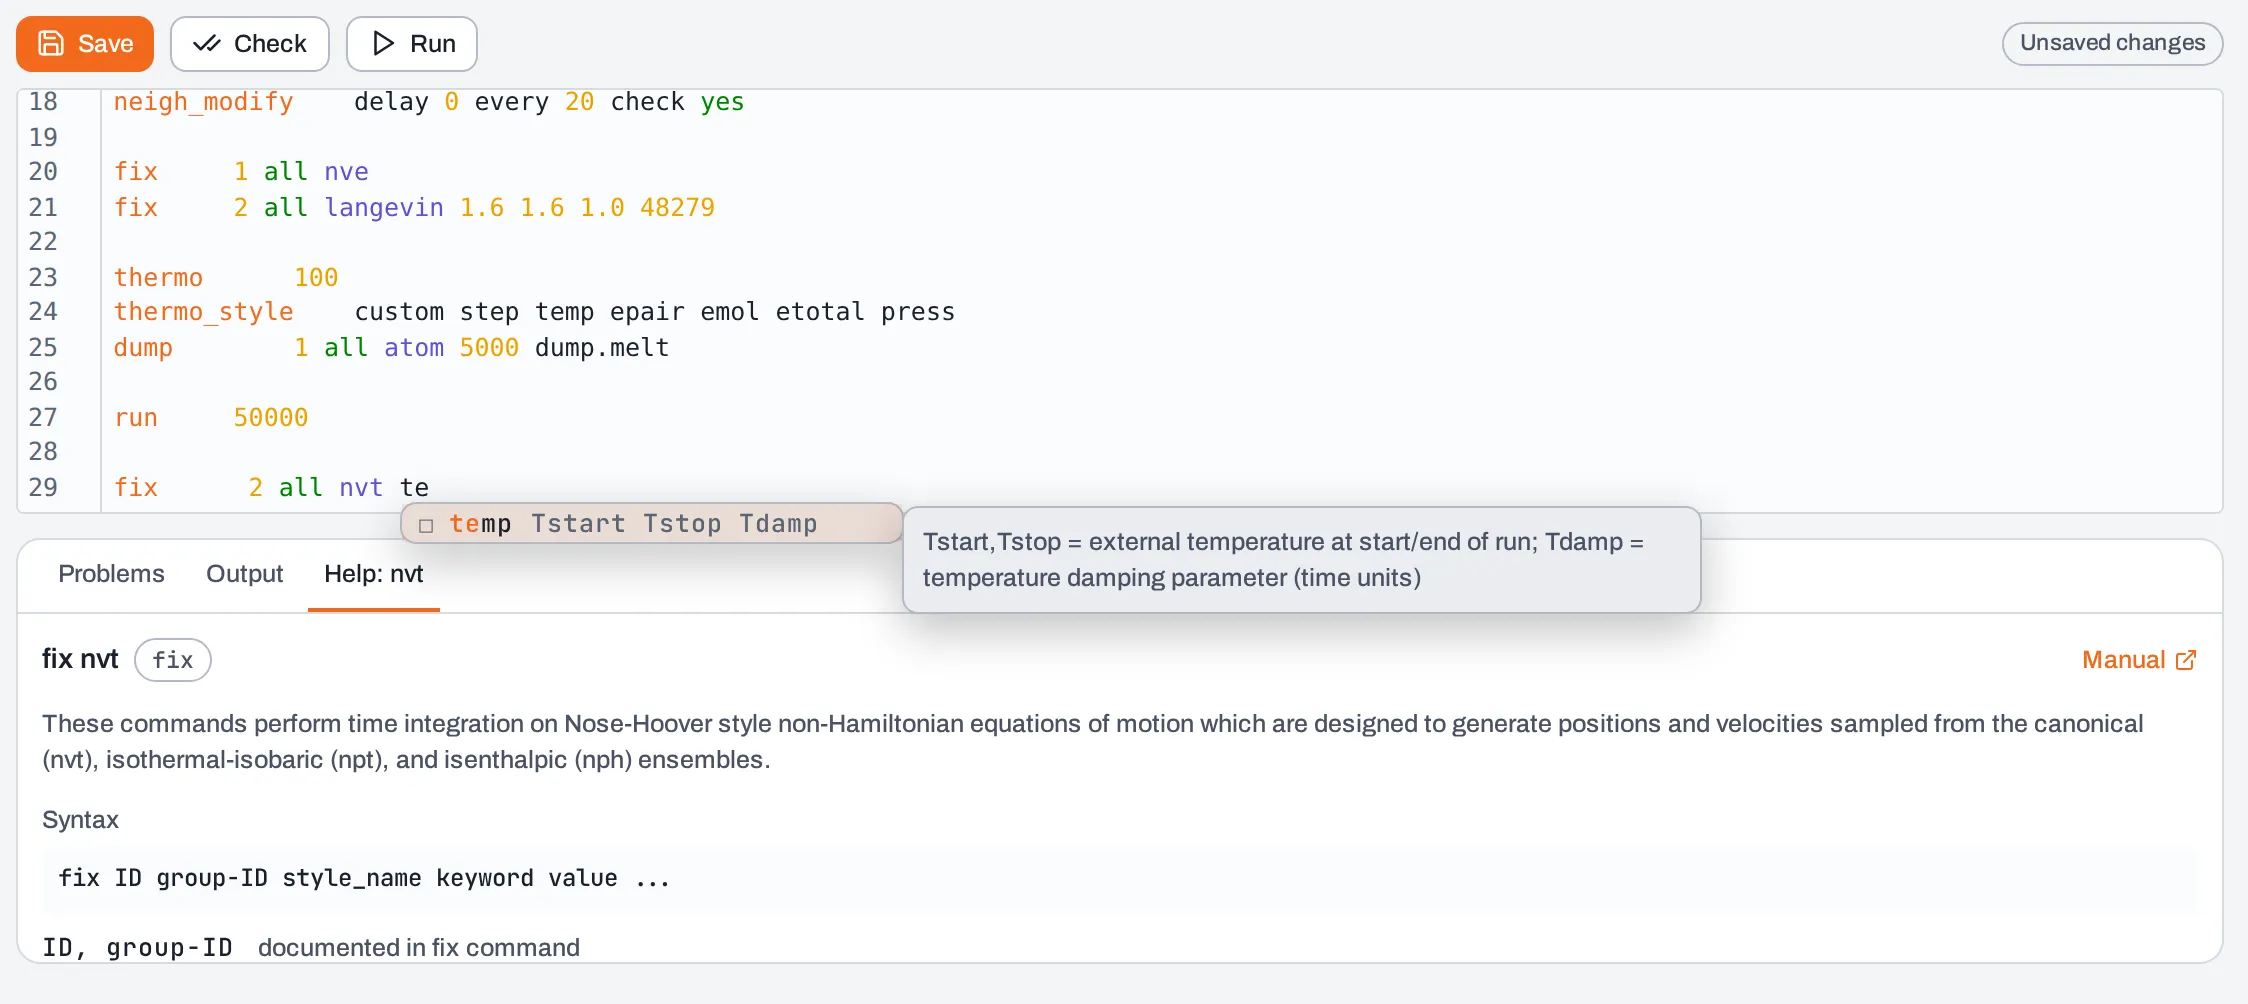Accept the temp Tstart Tstop Tdamp suggestion
The image size is (2248, 1004).
652,524
